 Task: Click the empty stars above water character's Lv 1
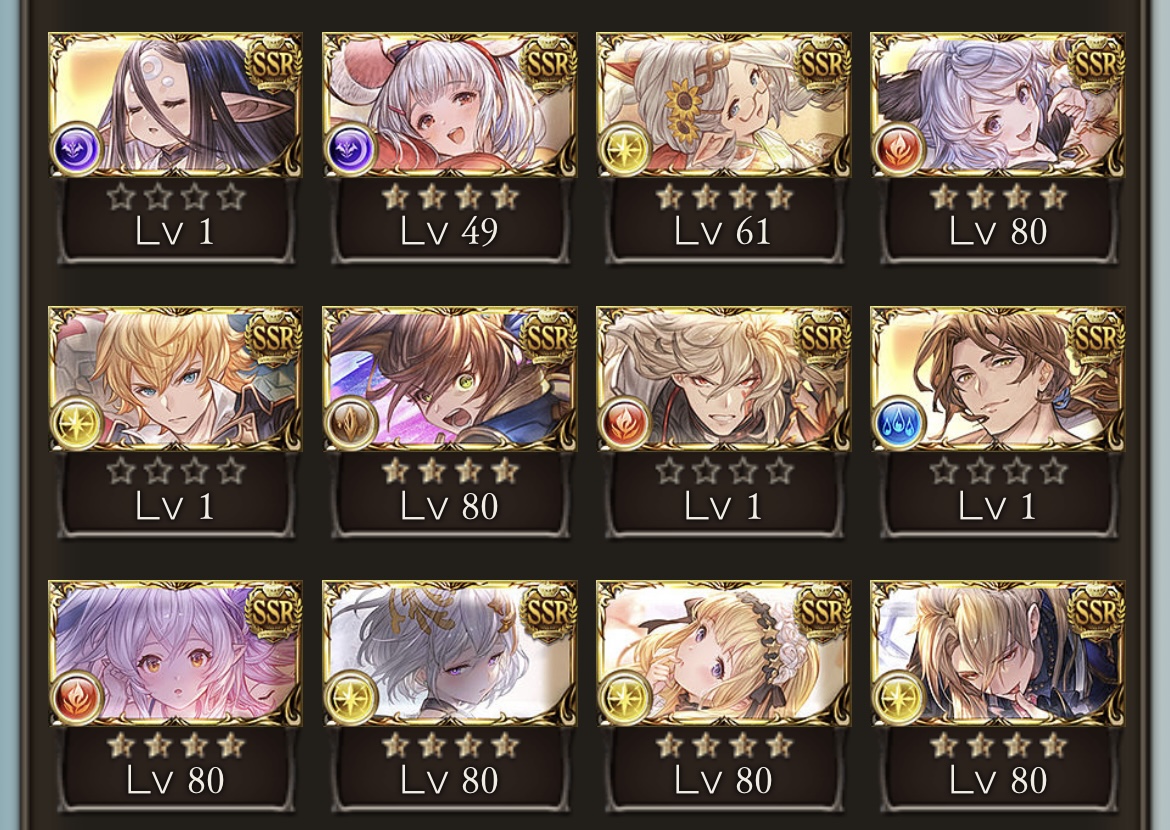point(998,471)
